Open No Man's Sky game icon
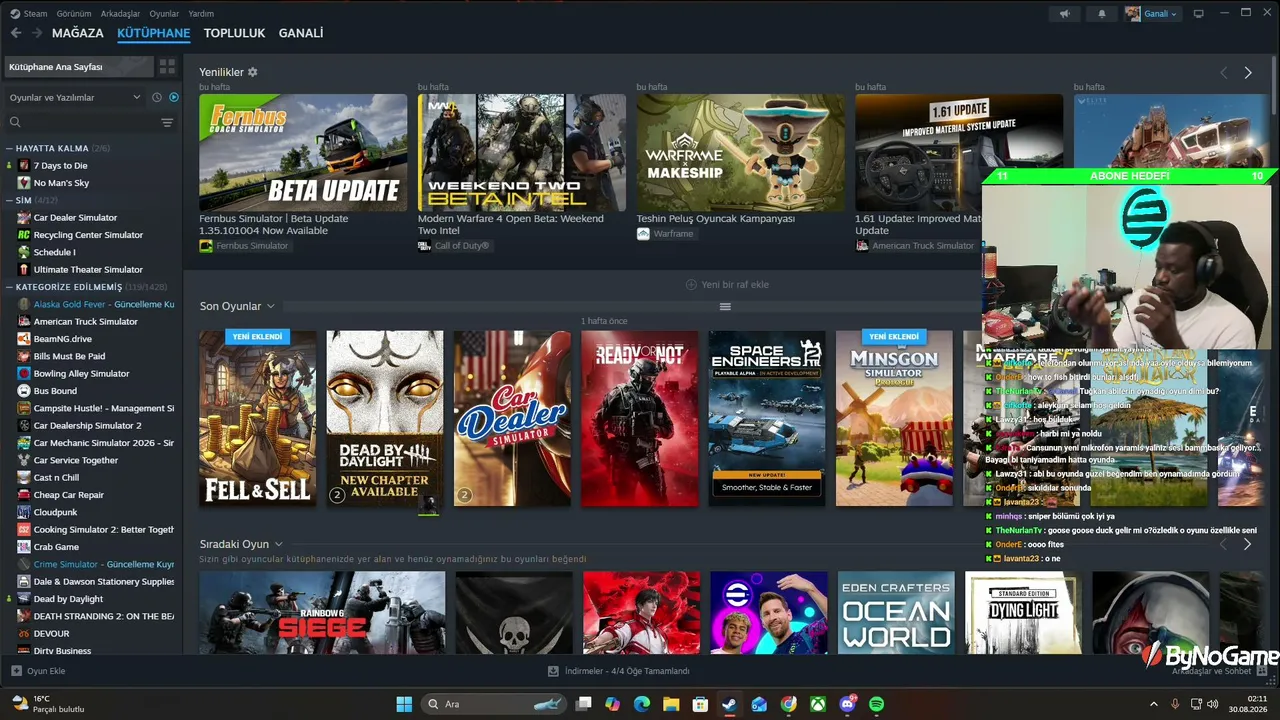The height and width of the screenshot is (720, 1280). tap(24, 183)
